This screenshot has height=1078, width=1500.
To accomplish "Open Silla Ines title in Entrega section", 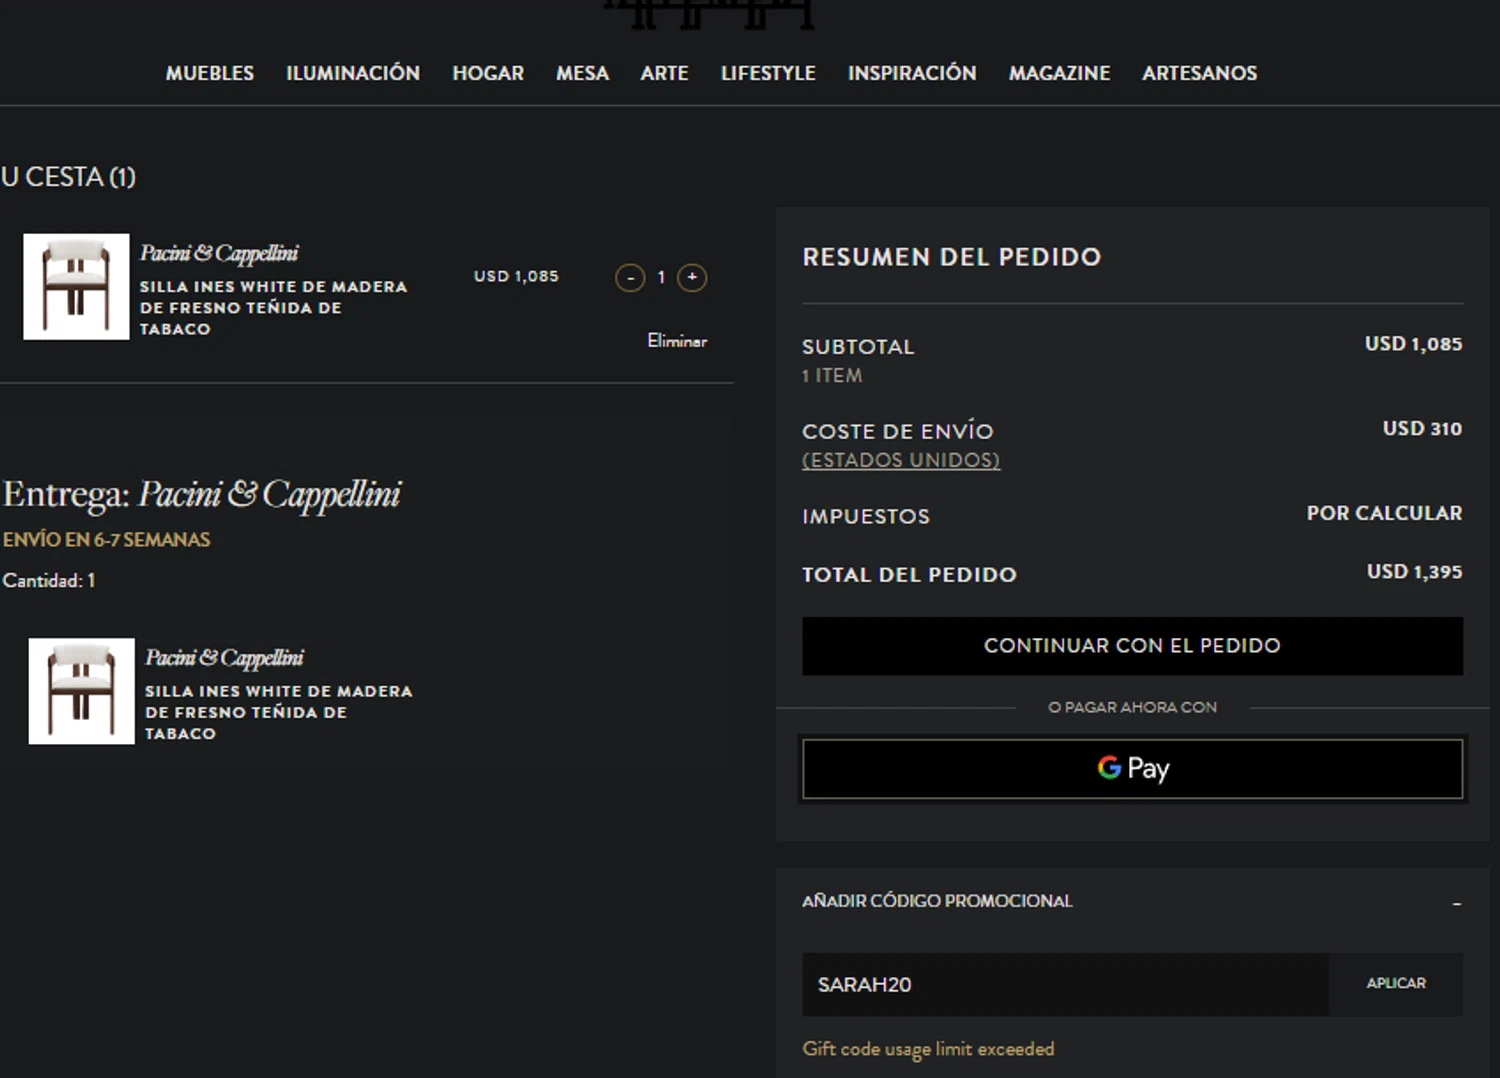I will pyautogui.click(x=278, y=712).
